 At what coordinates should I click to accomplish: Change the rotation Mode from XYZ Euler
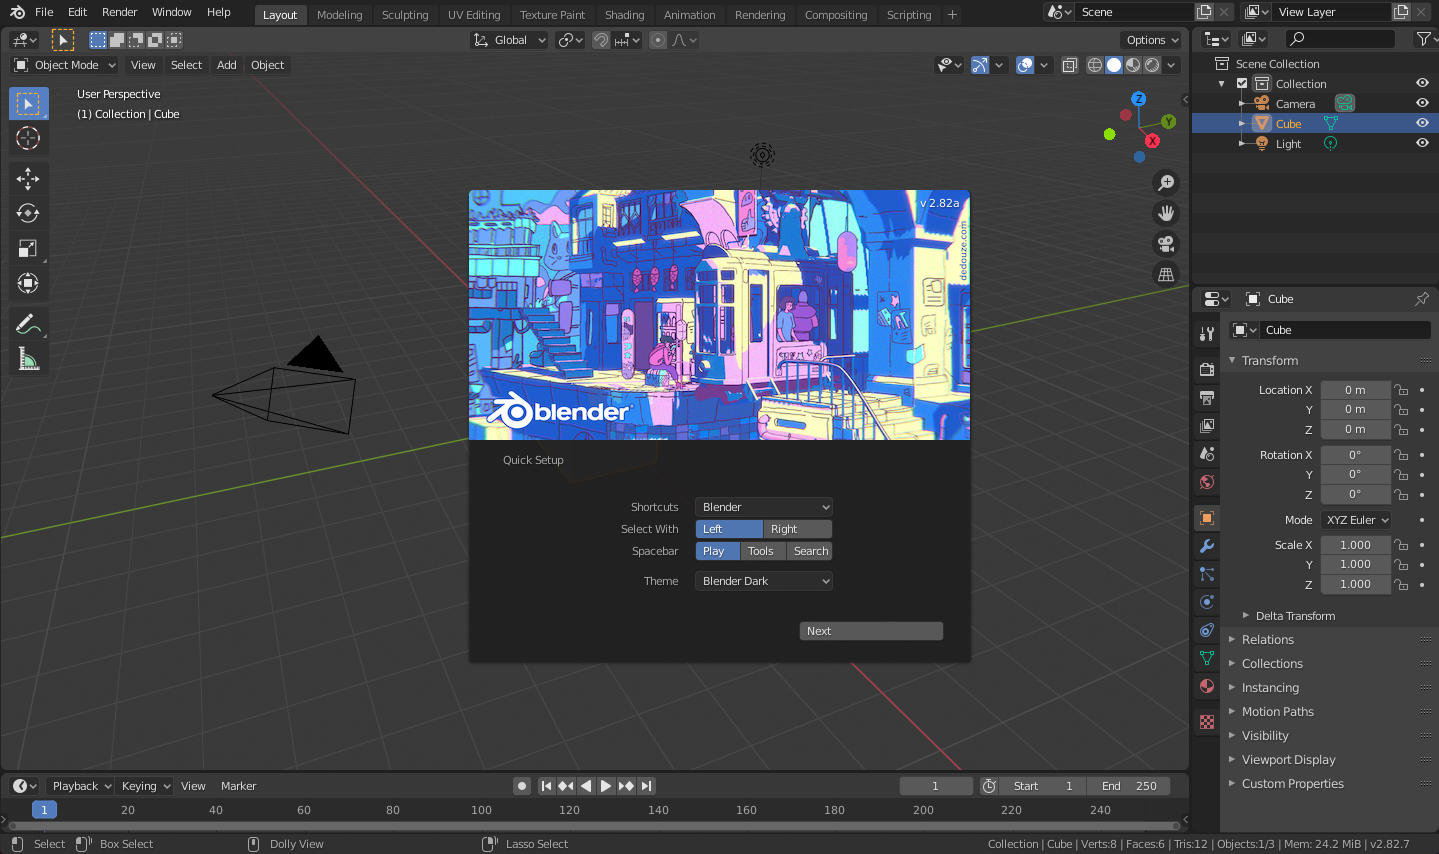click(x=1355, y=519)
